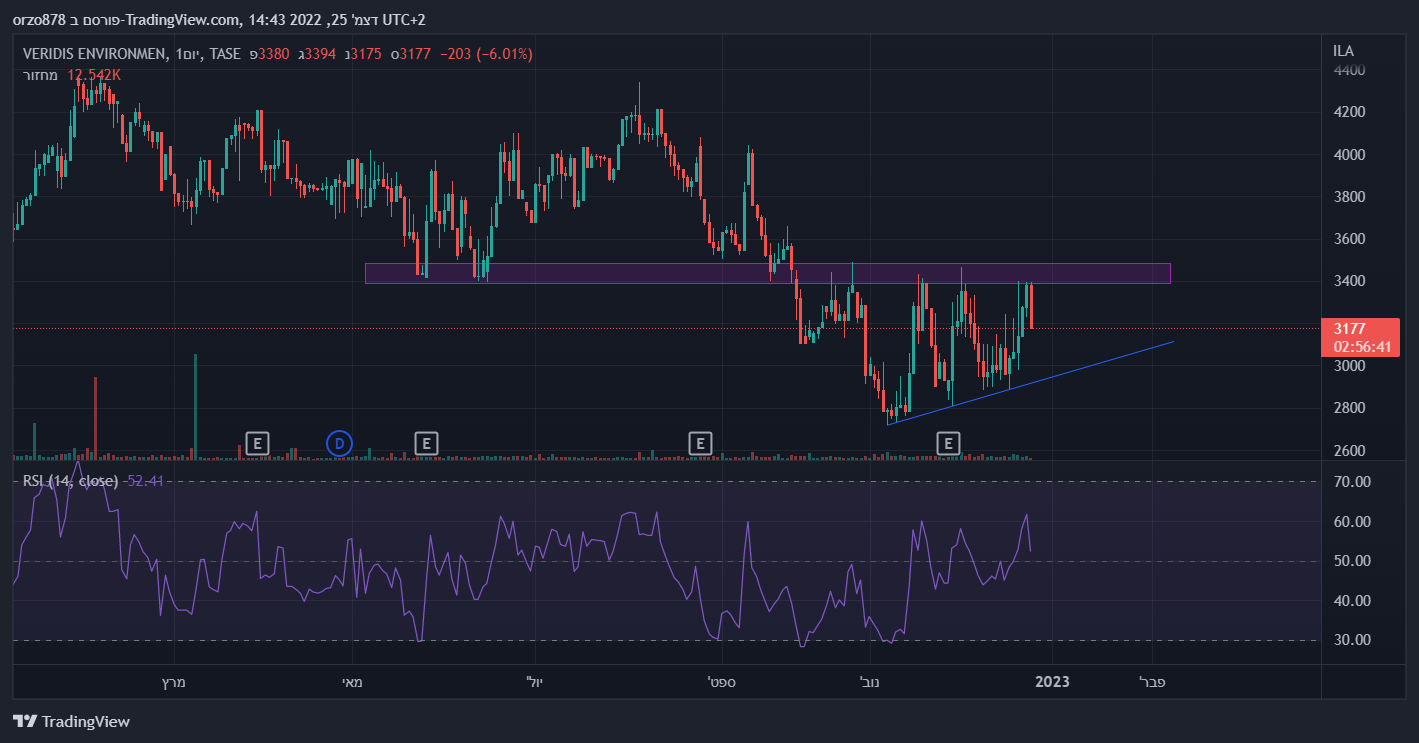
Task: Click the מאי time axis label
Action: pos(351,682)
